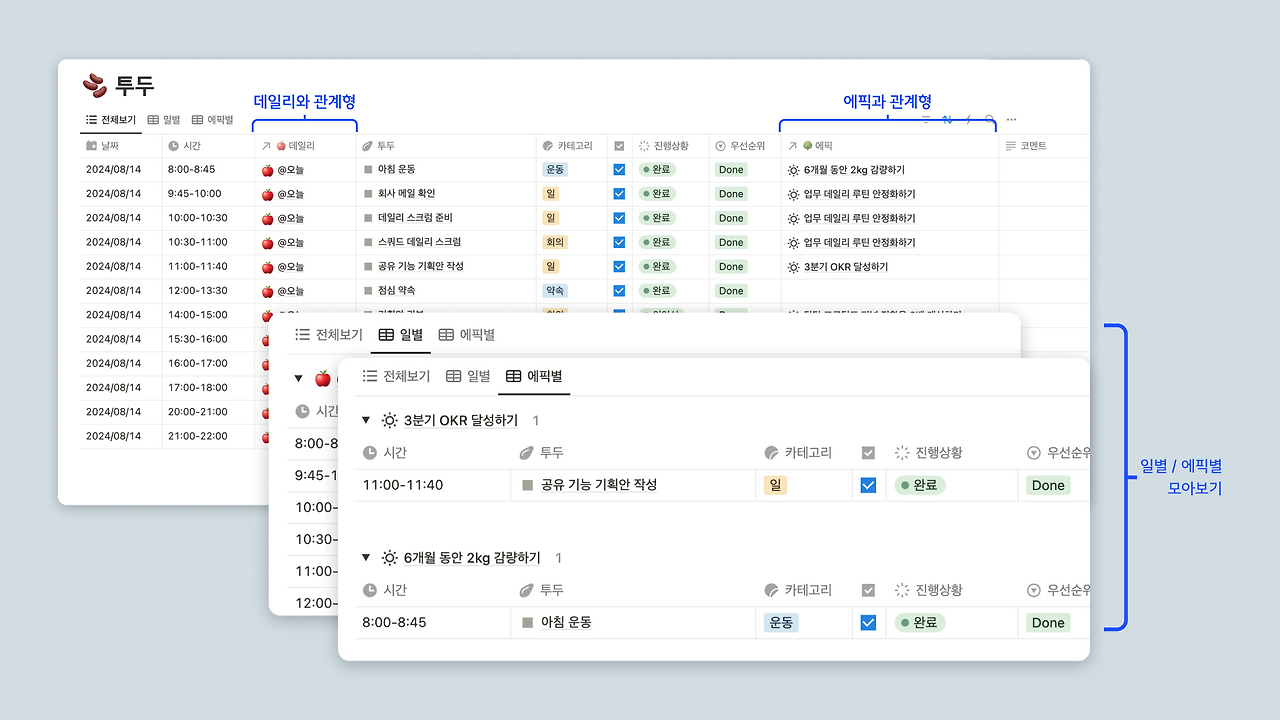Check the checkbox for 아침 운동 row

click(x=618, y=169)
